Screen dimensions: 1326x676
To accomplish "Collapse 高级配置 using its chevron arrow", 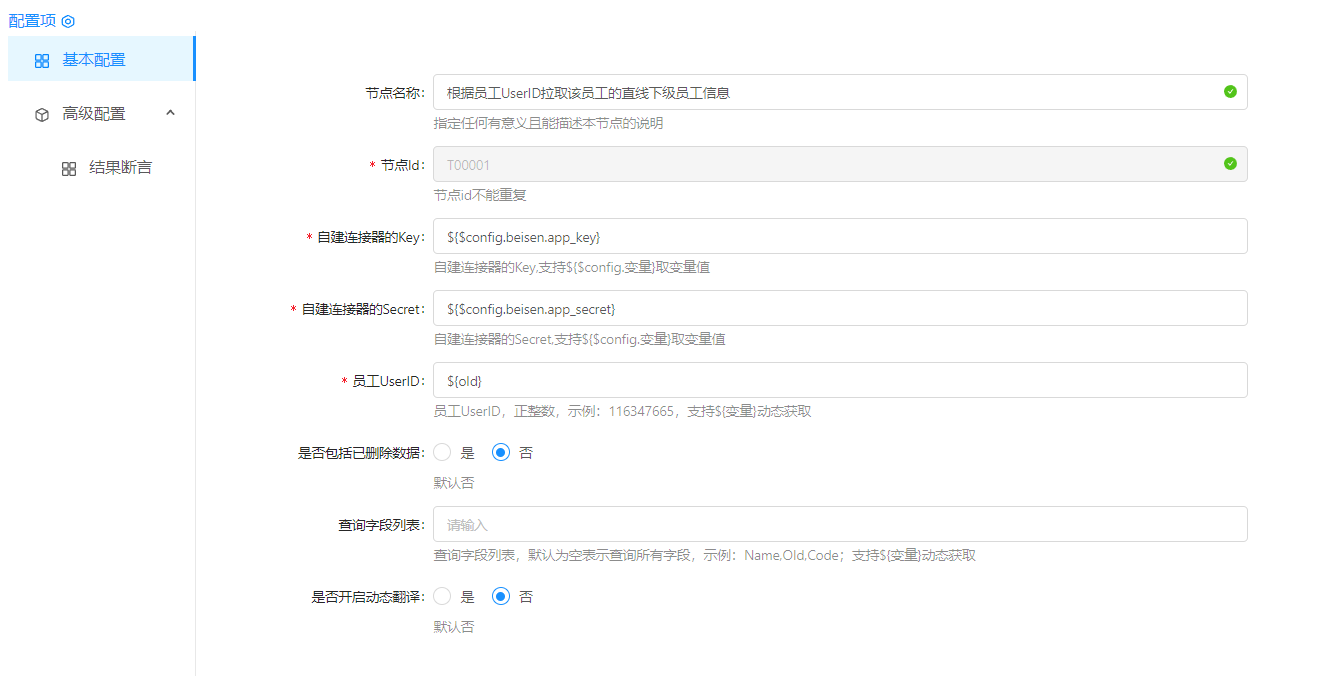I will point(170,114).
